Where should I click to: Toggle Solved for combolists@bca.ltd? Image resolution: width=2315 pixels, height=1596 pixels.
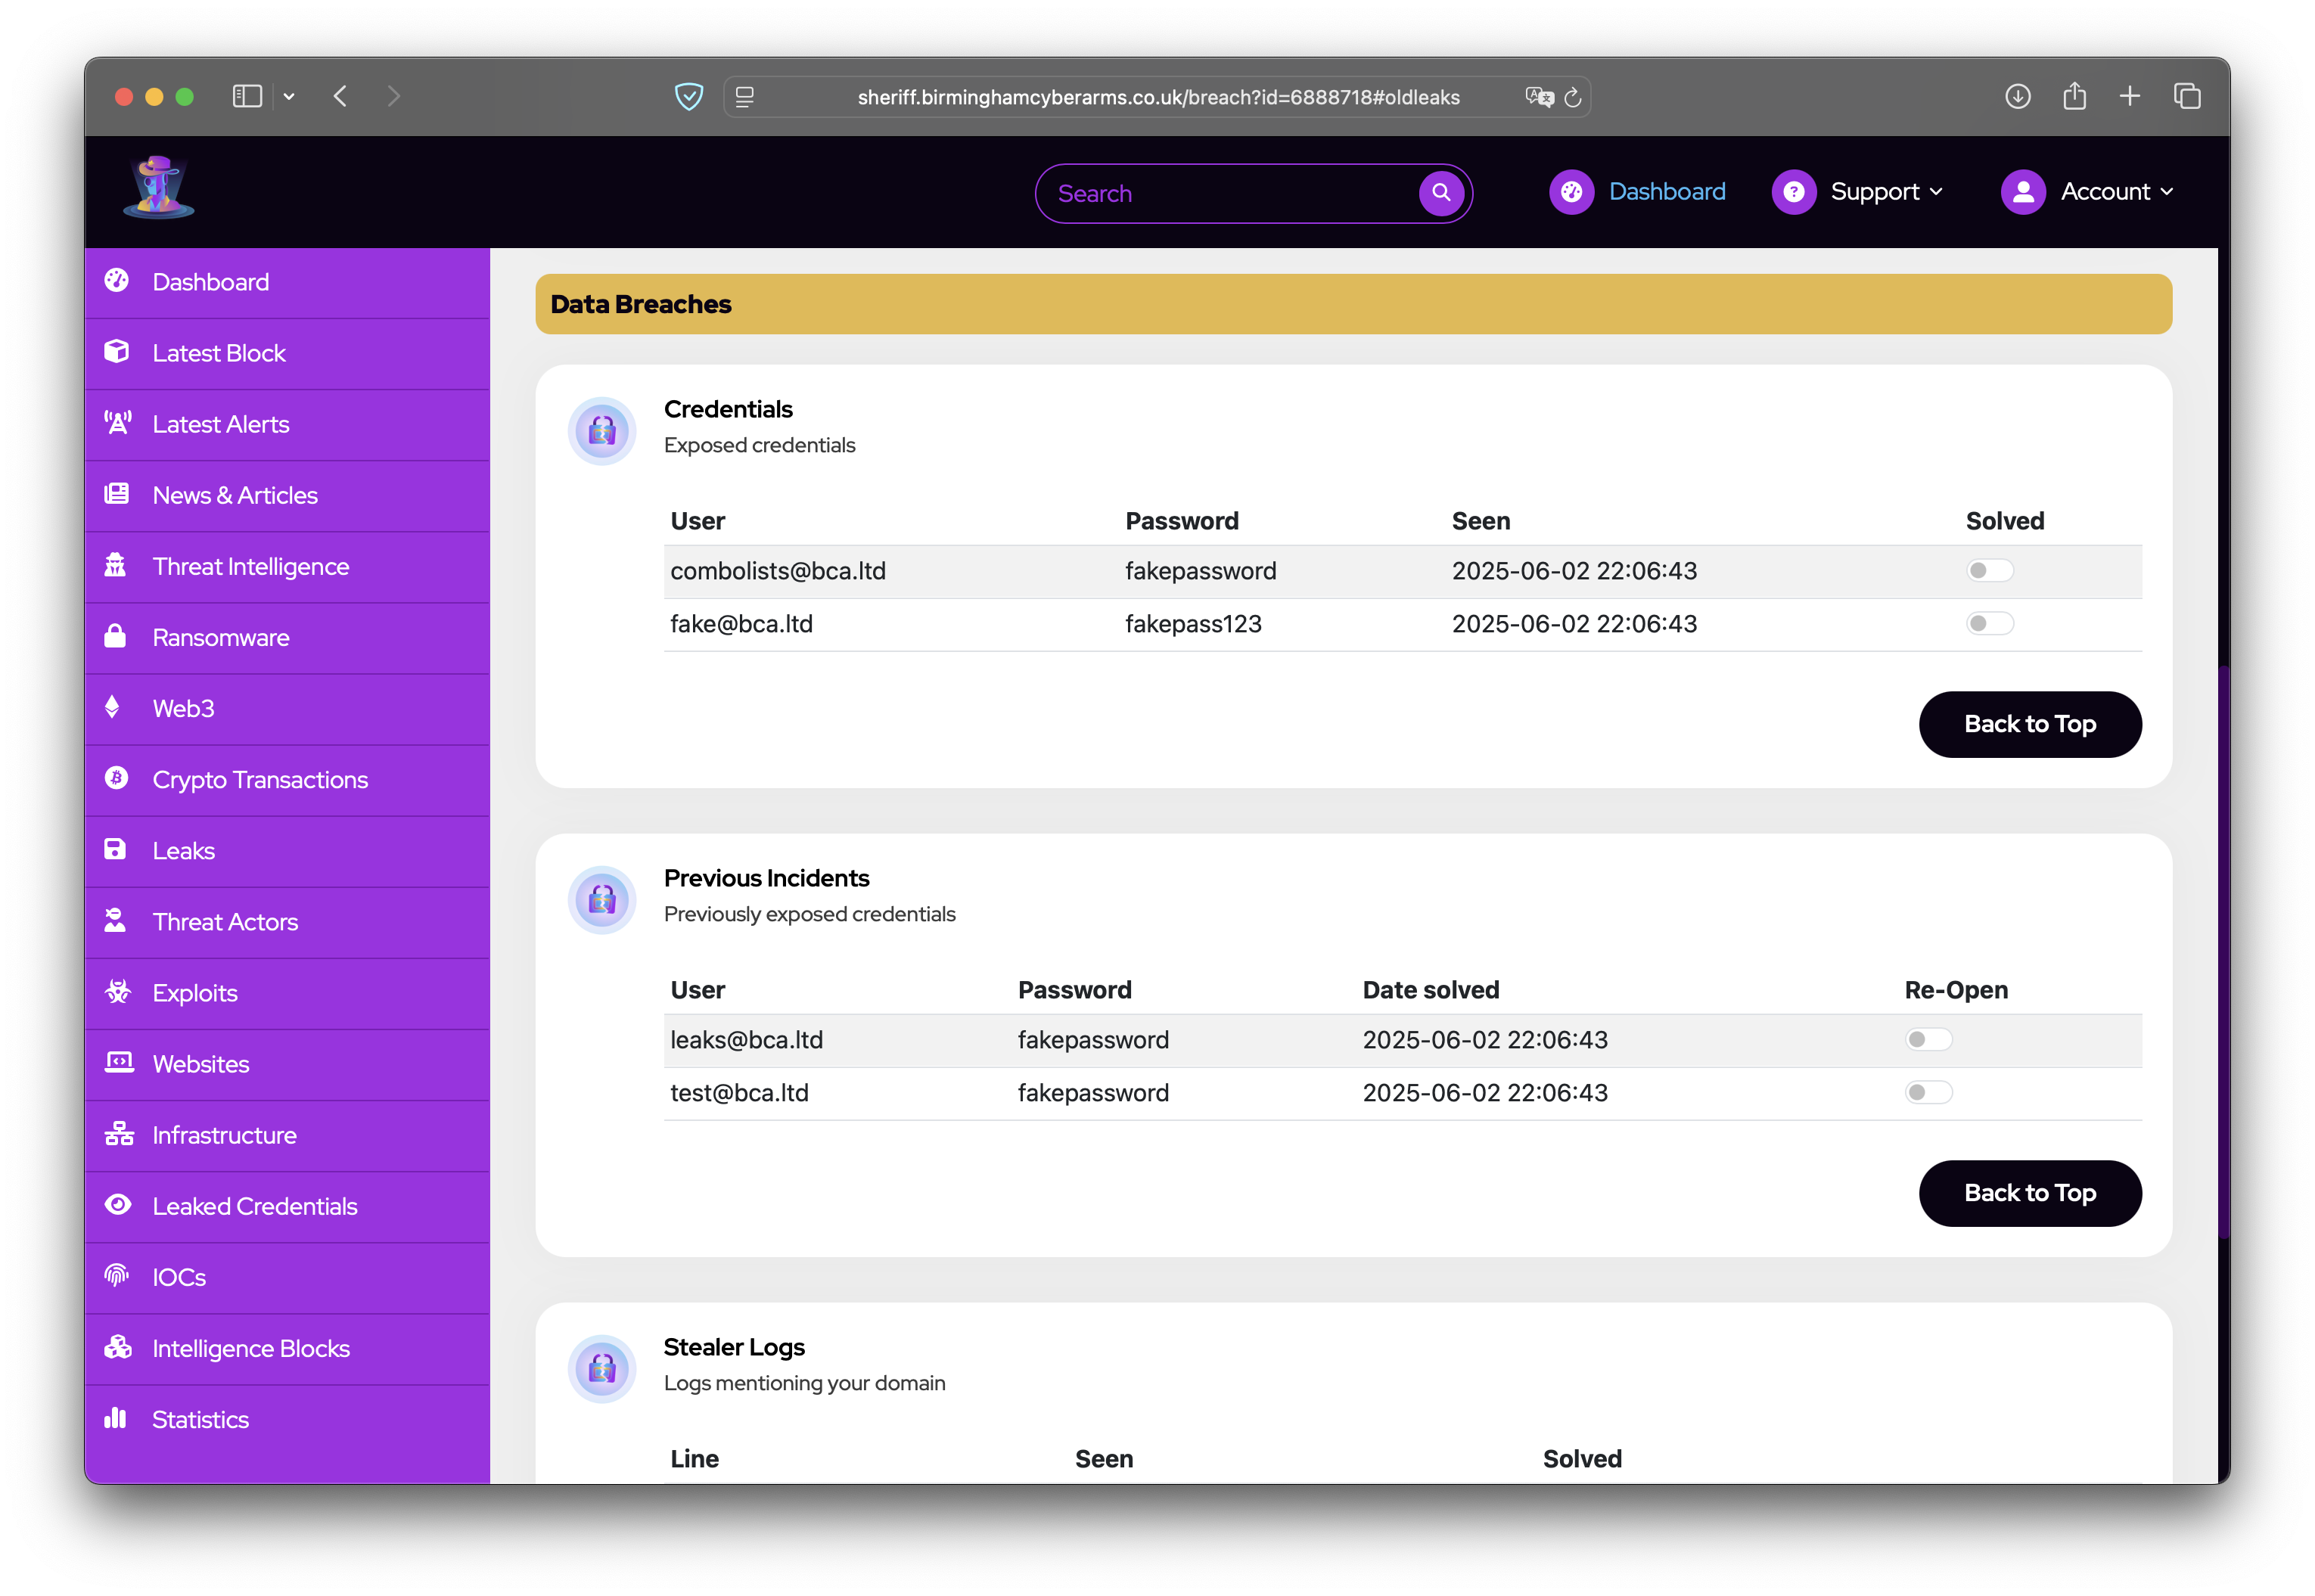(1988, 571)
